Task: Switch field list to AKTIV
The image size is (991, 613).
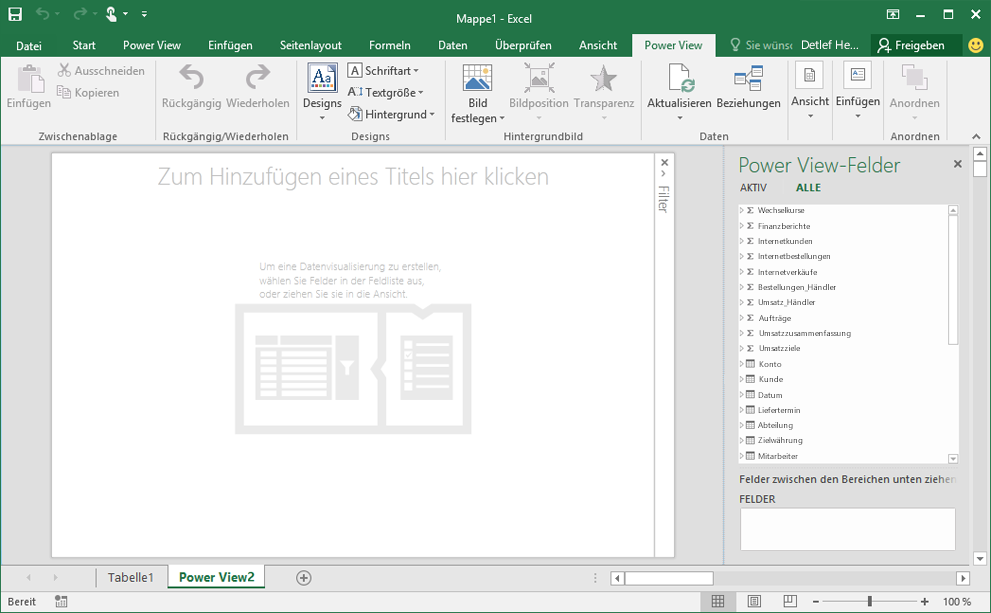Action: (753, 188)
